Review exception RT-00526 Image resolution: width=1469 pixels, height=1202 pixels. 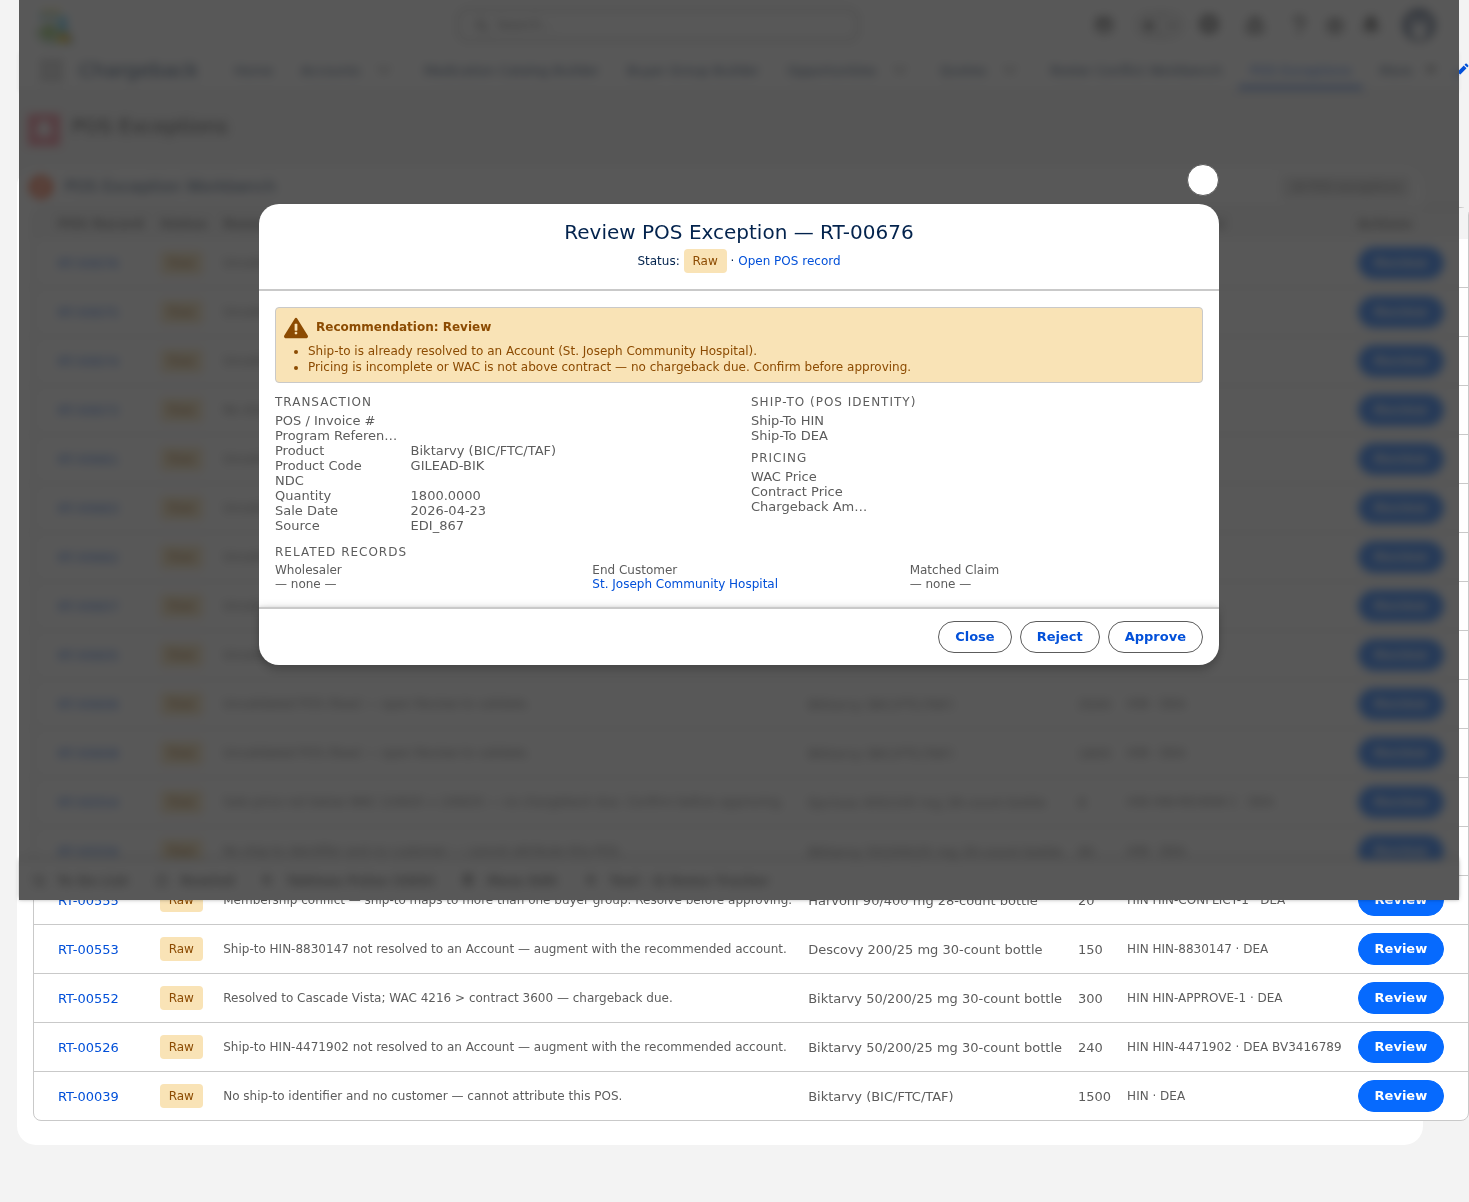(1400, 1047)
